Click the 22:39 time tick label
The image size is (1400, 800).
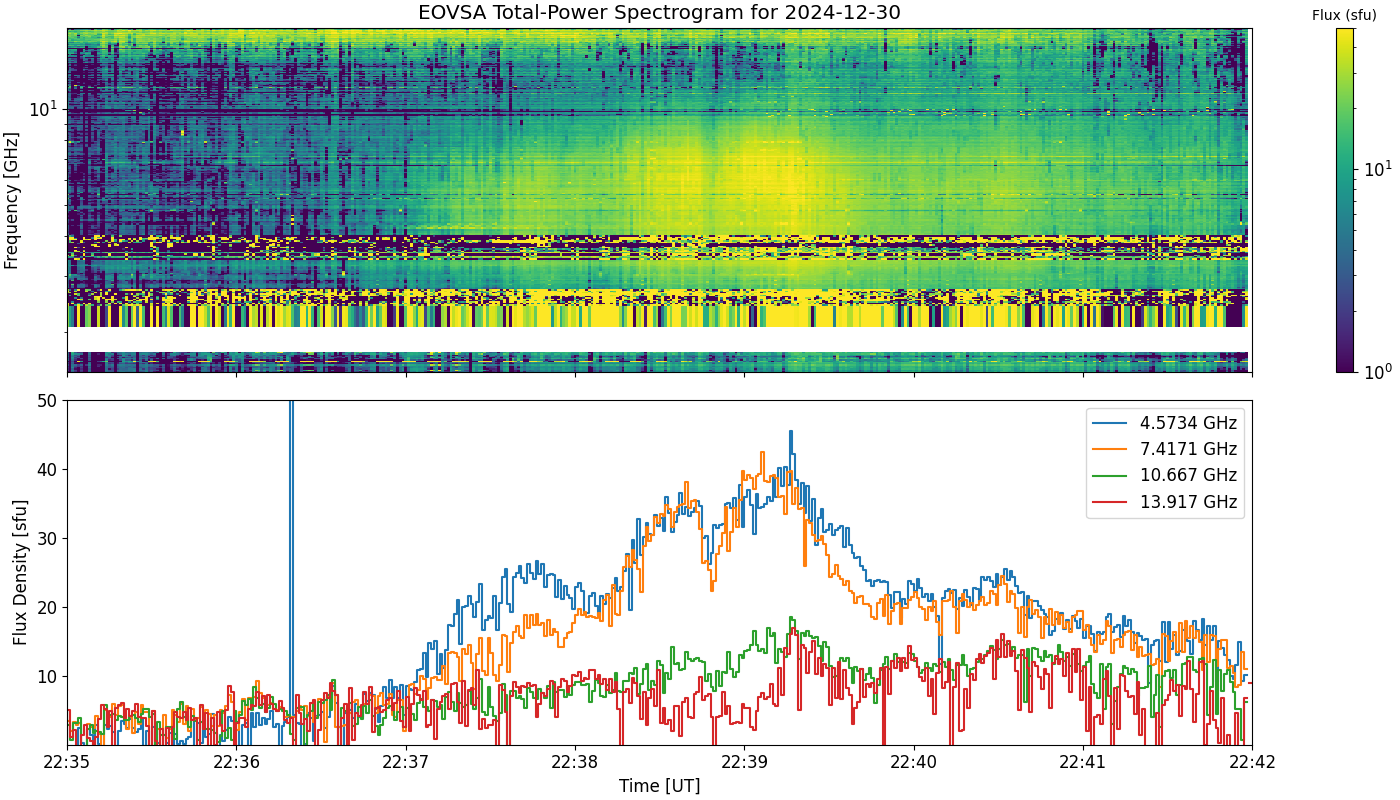[744, 762]
